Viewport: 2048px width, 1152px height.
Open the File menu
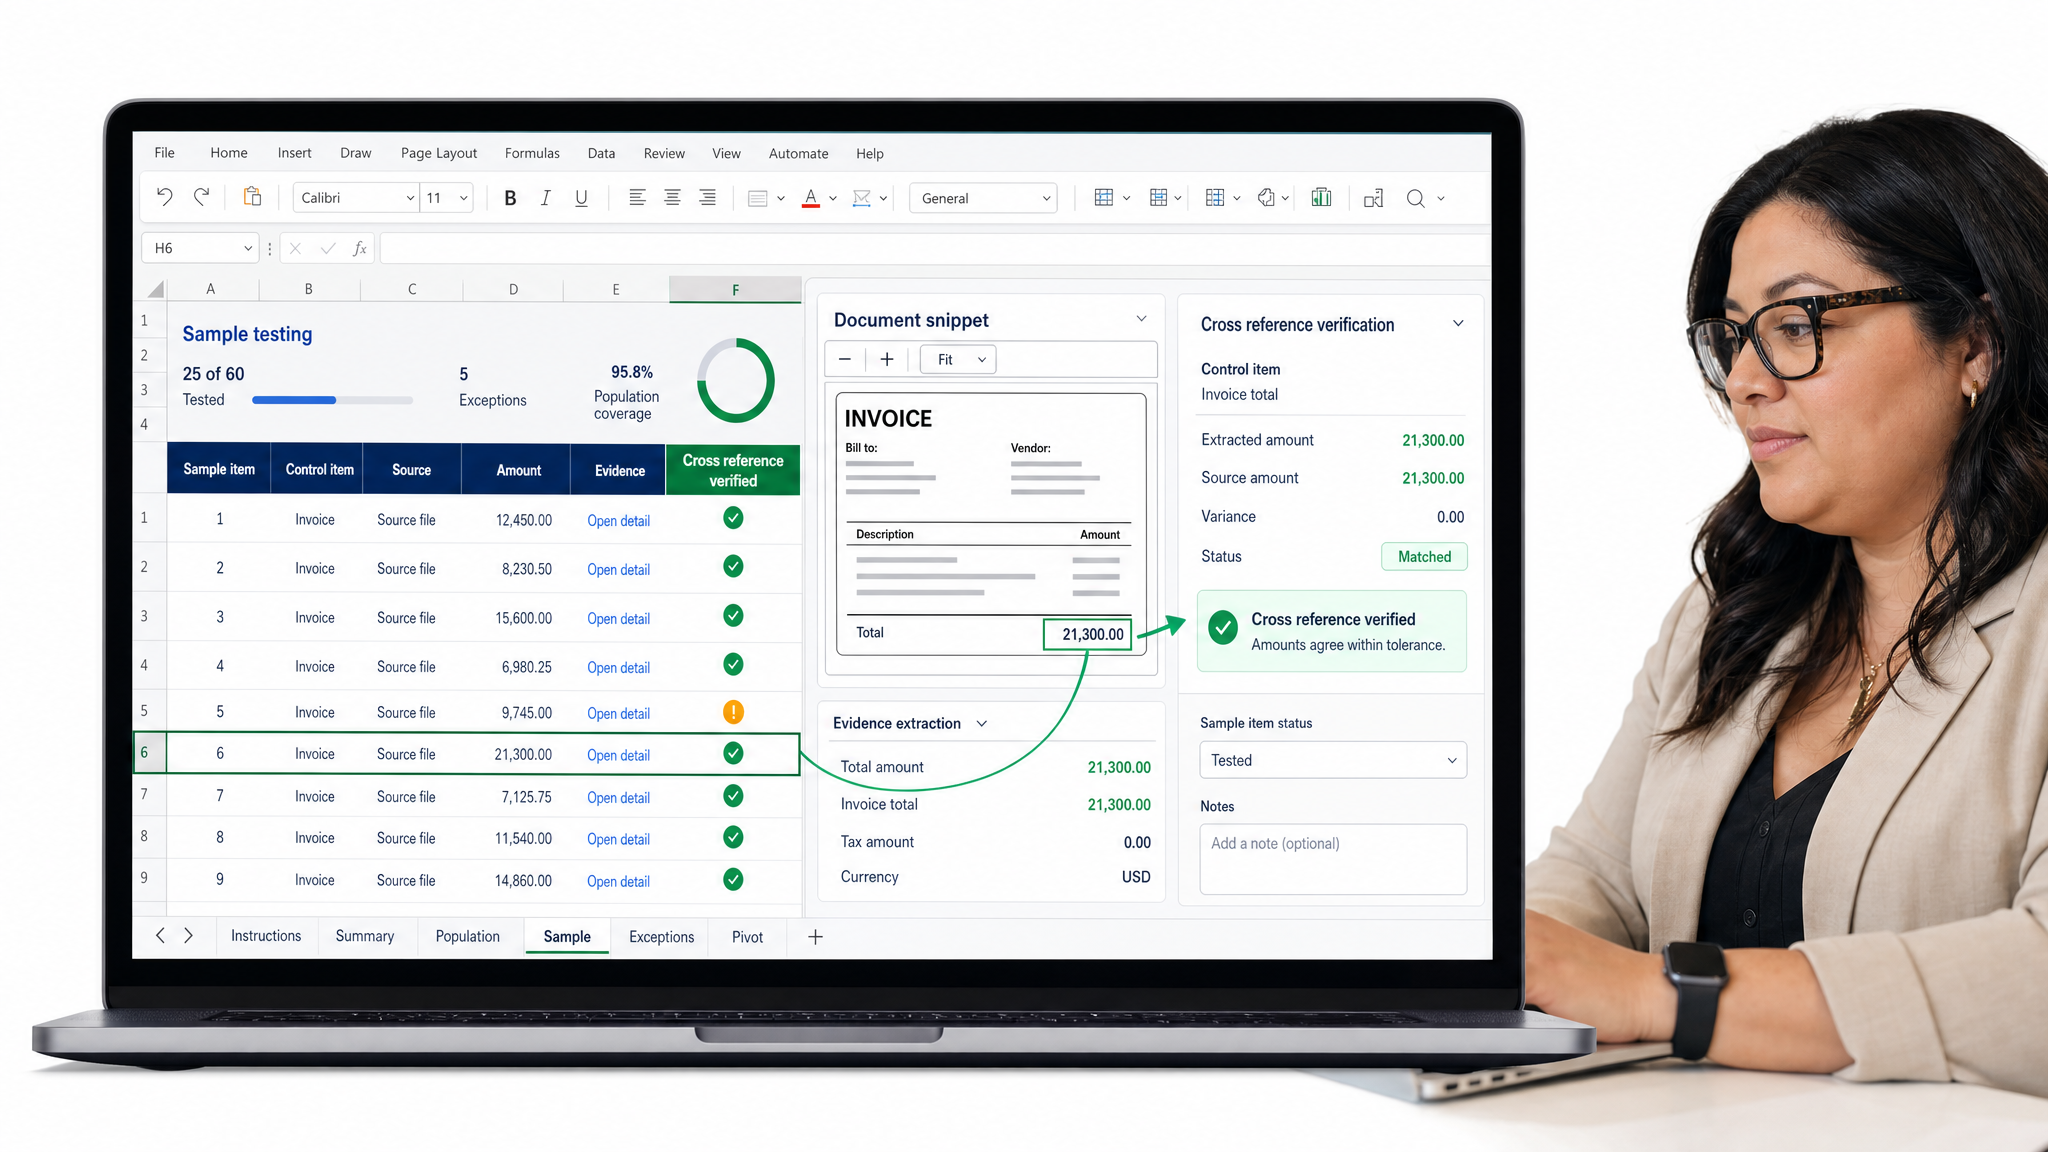click(x=164, y=153)
